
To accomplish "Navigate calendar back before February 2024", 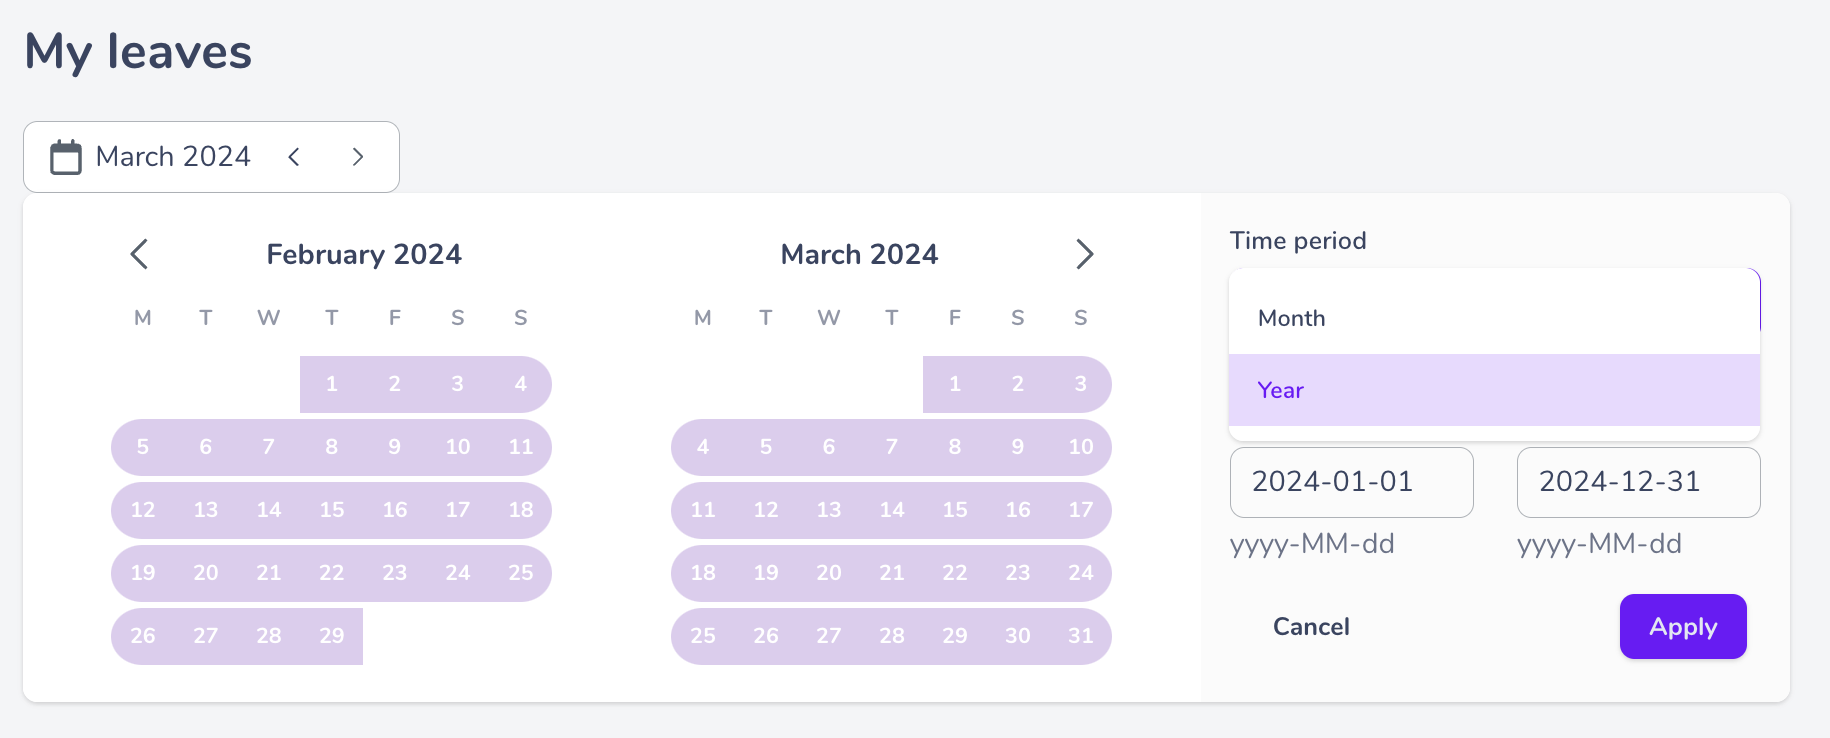I will click(139, 254).
